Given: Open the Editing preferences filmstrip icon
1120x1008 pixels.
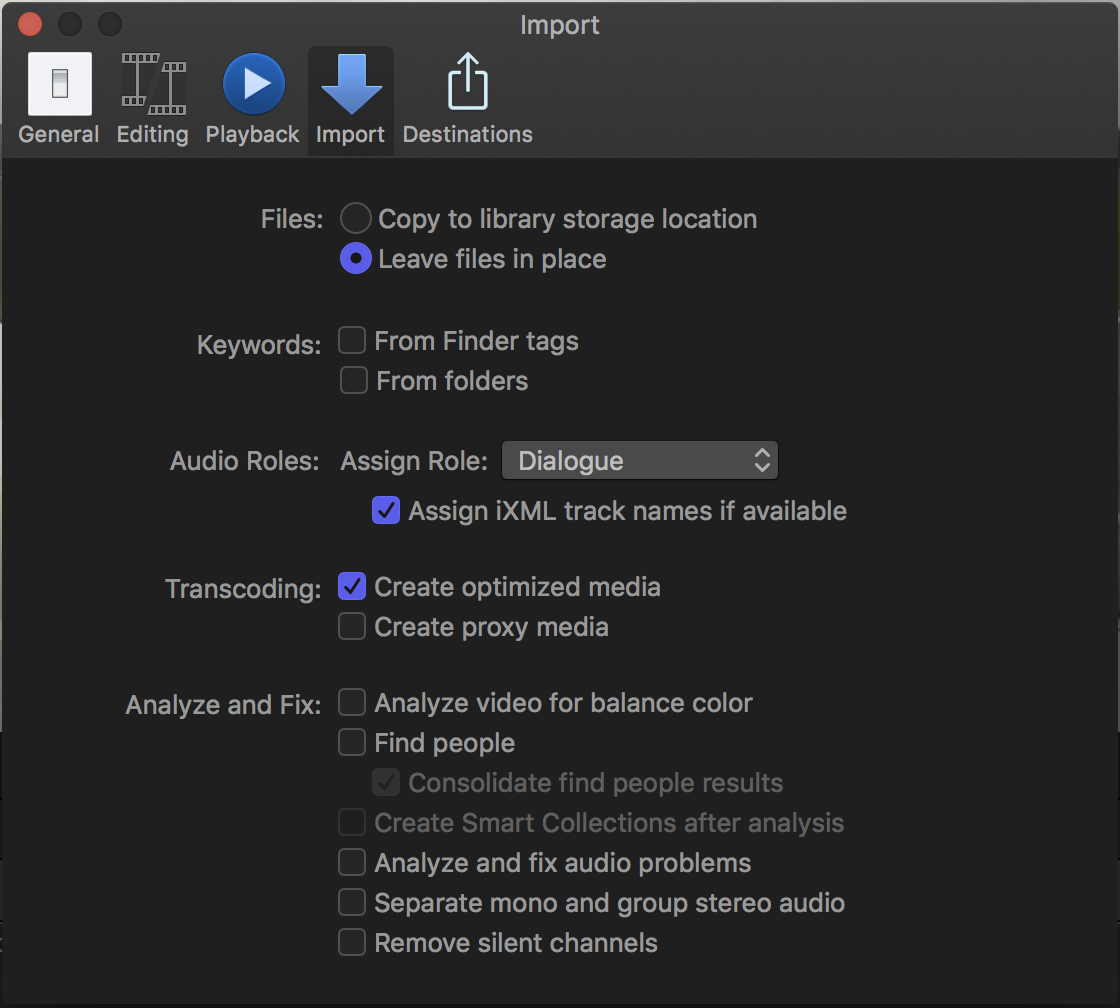Looking at the screenshot, I should point(153,84).
